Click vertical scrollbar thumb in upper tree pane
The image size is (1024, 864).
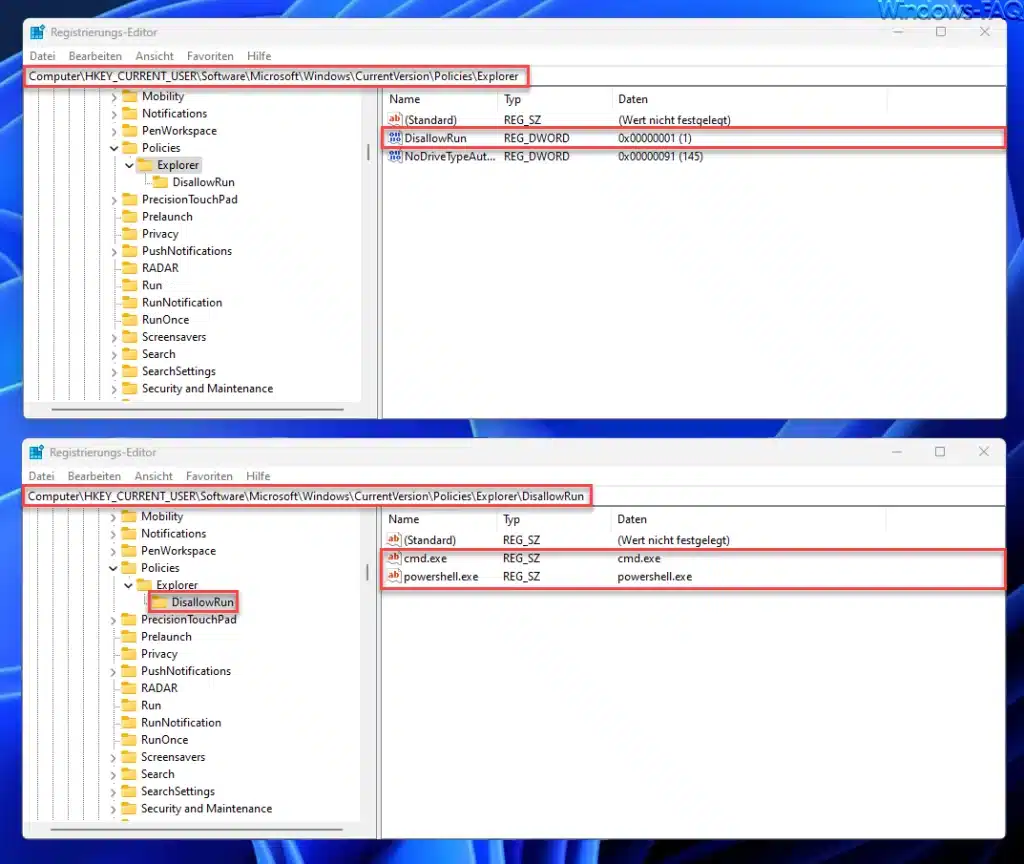click(368, 153)
